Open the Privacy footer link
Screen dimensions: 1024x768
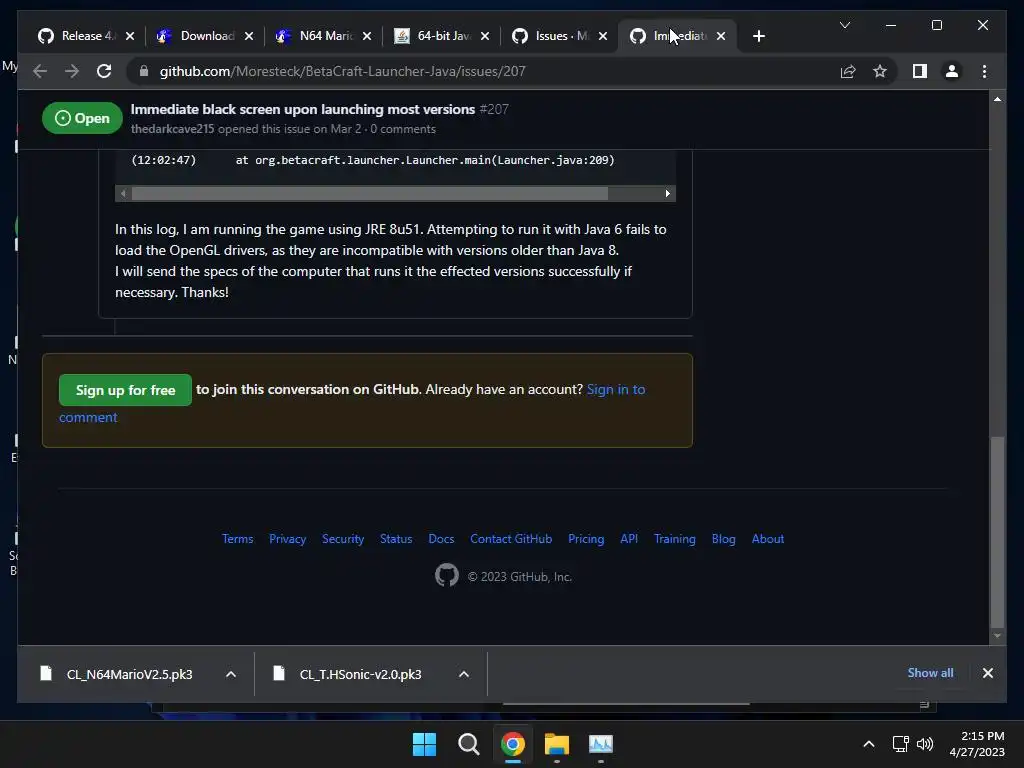tap(287, 539)
